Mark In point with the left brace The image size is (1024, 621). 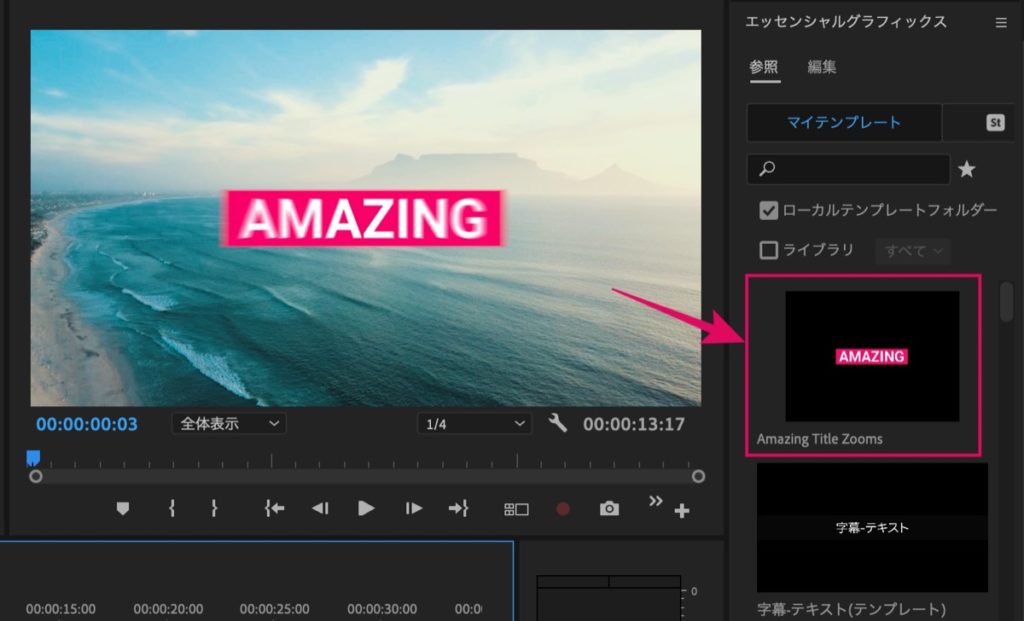point(172,508)
